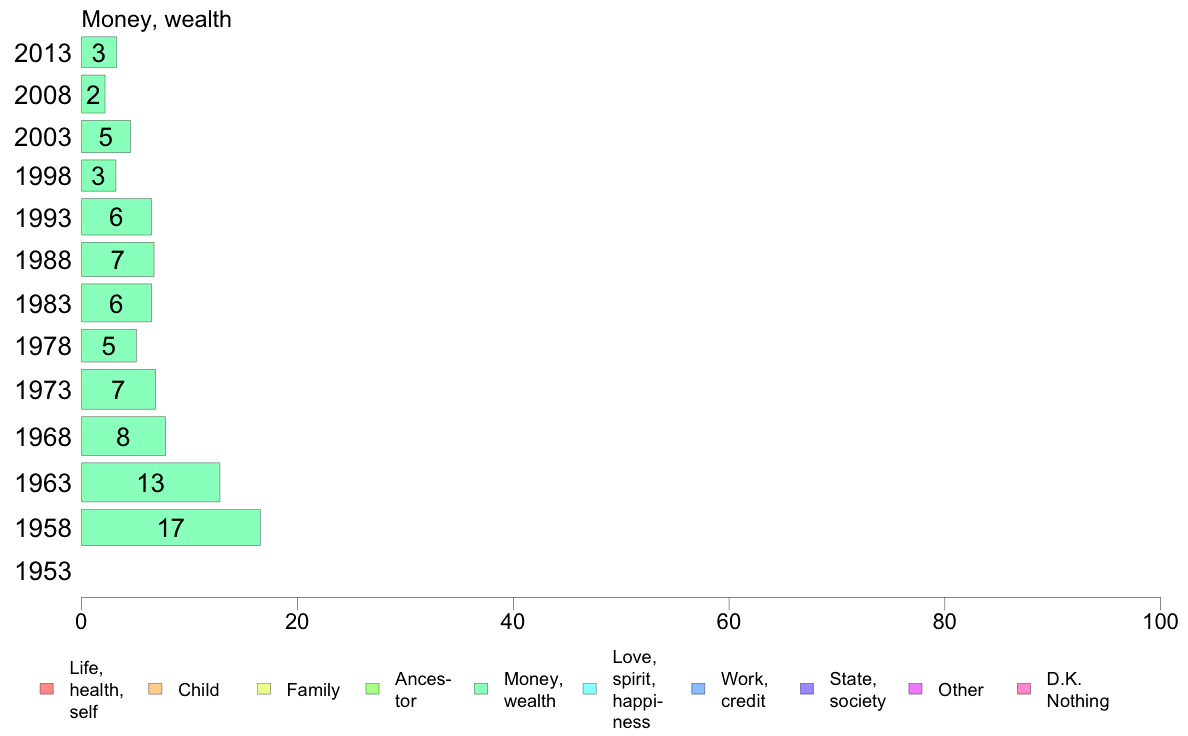
Task: Select the 1988 bar showing 7
Action: tap(117, 259)
